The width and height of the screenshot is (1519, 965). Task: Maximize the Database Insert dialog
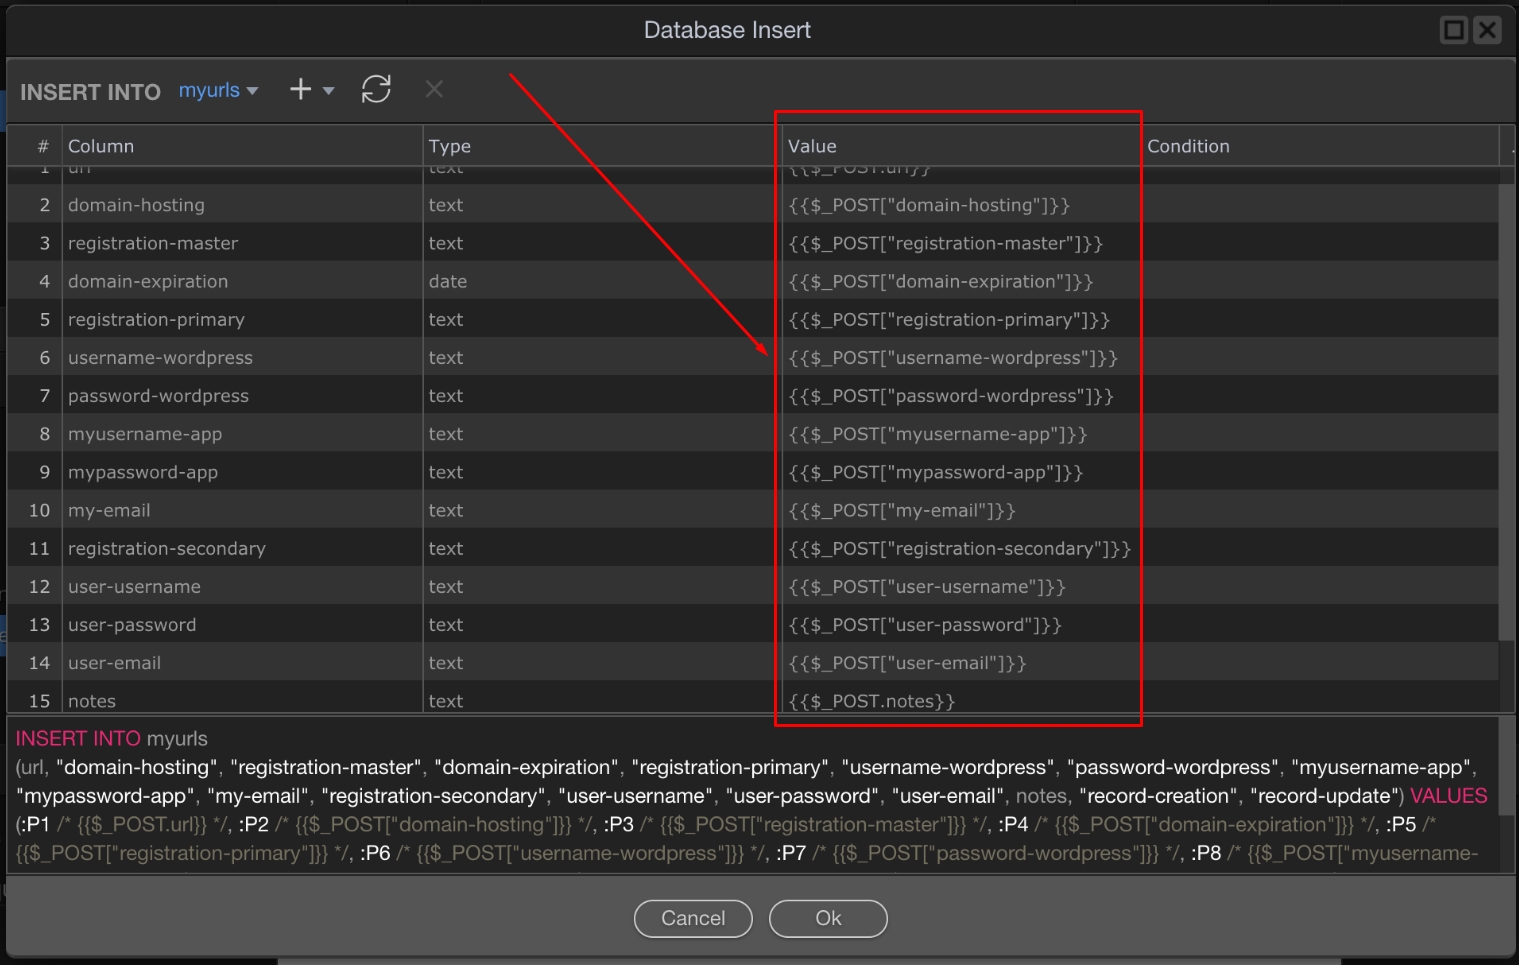point(1453,30)
